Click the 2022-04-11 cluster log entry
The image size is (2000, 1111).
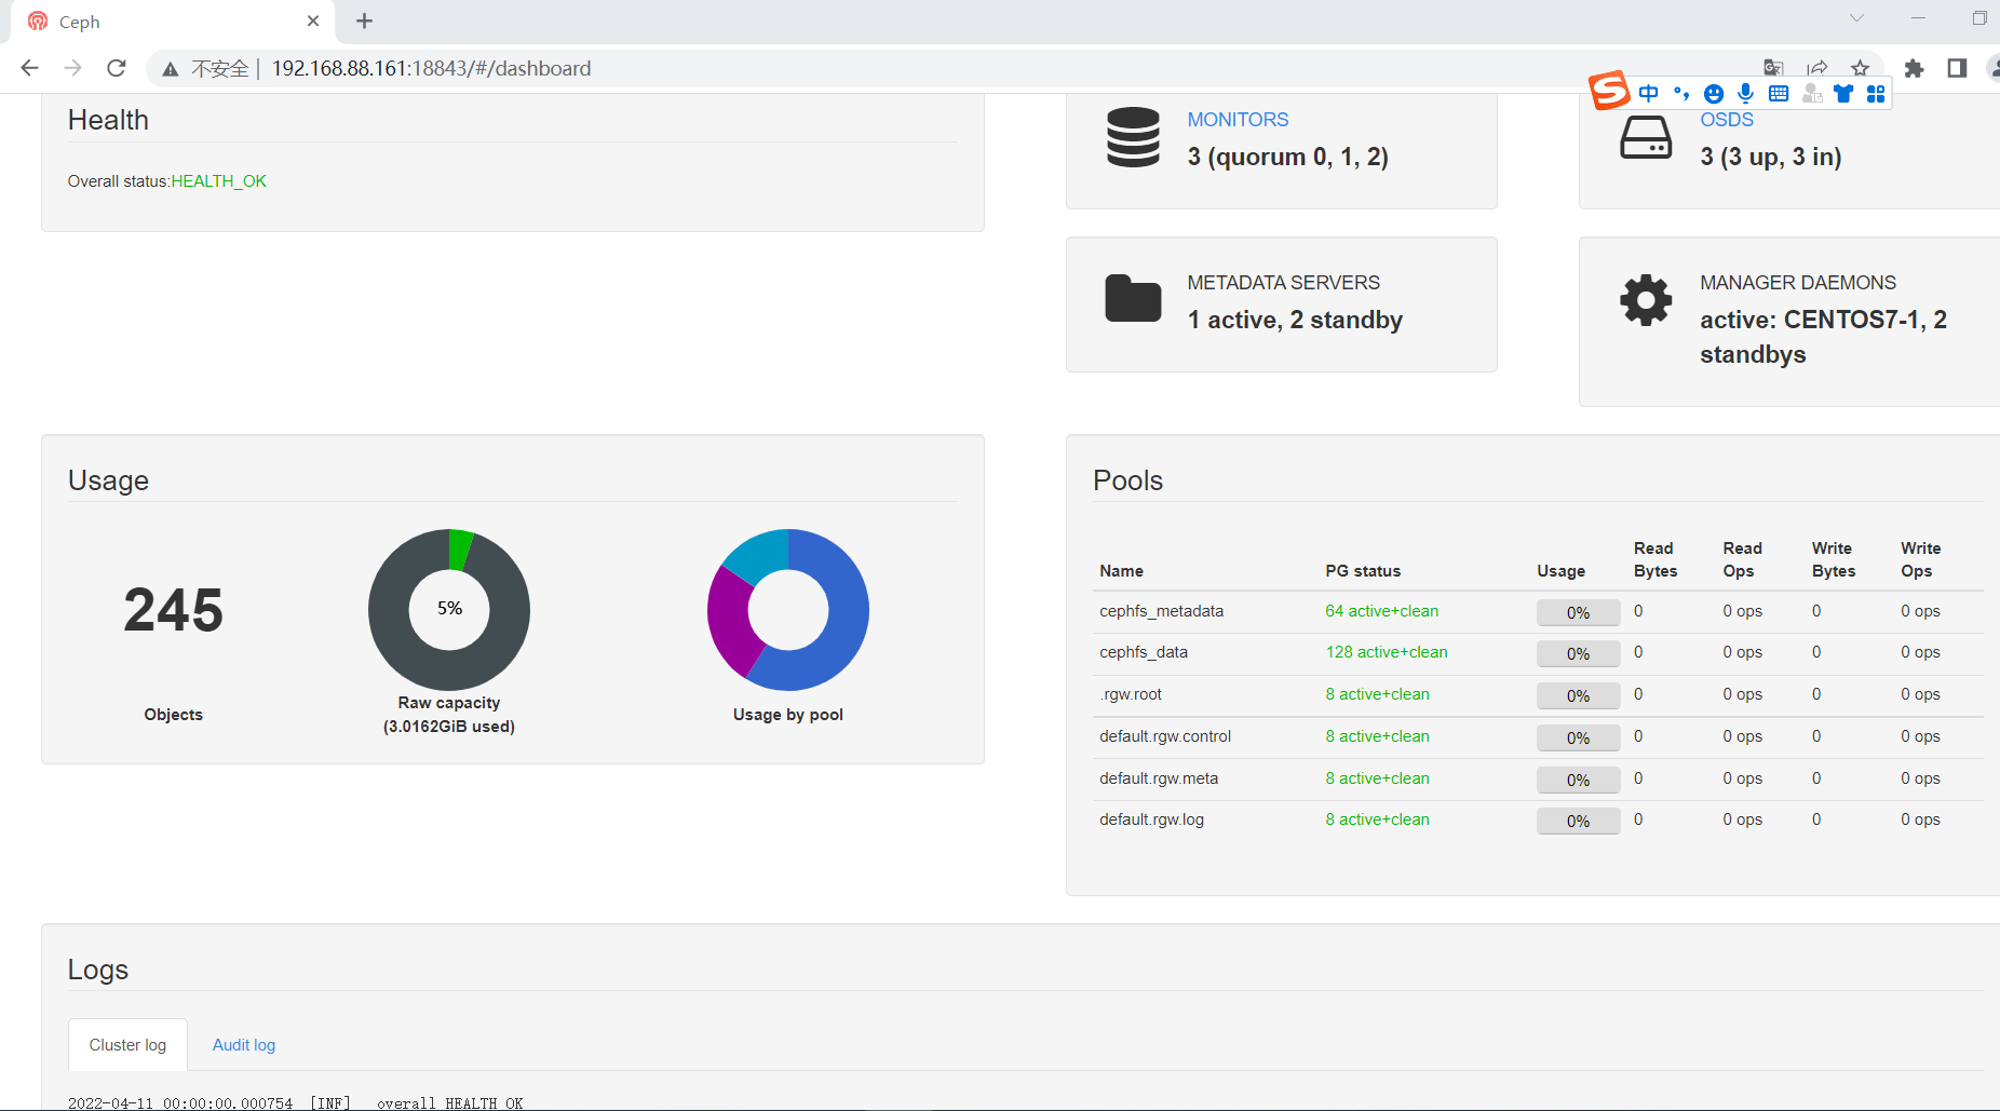click(295, 1103)
